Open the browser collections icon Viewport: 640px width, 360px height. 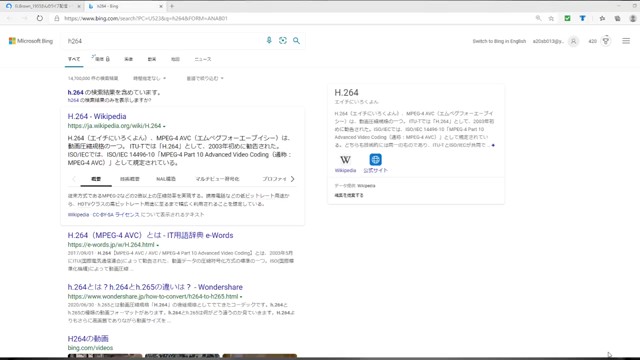(x=618, y=18)
